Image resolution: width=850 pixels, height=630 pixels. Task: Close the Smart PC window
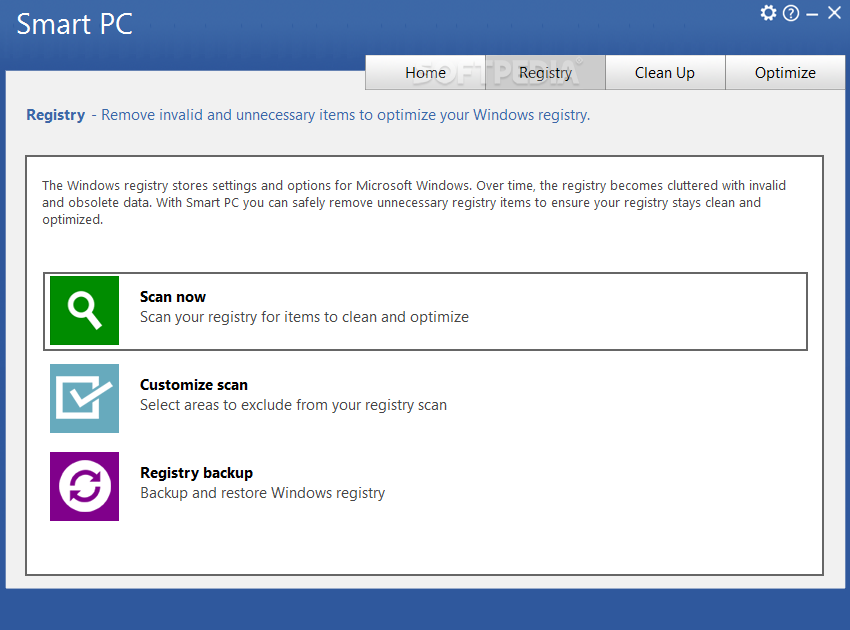834,12
